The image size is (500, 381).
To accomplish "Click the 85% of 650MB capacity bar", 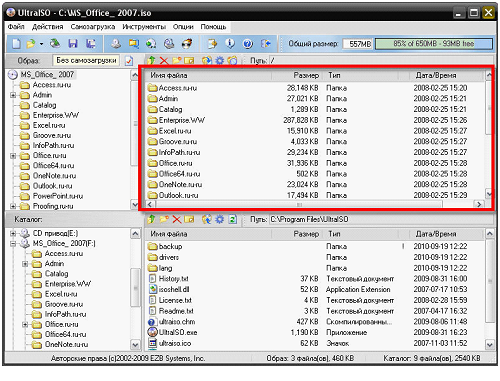I will click(x=434, y=44).
